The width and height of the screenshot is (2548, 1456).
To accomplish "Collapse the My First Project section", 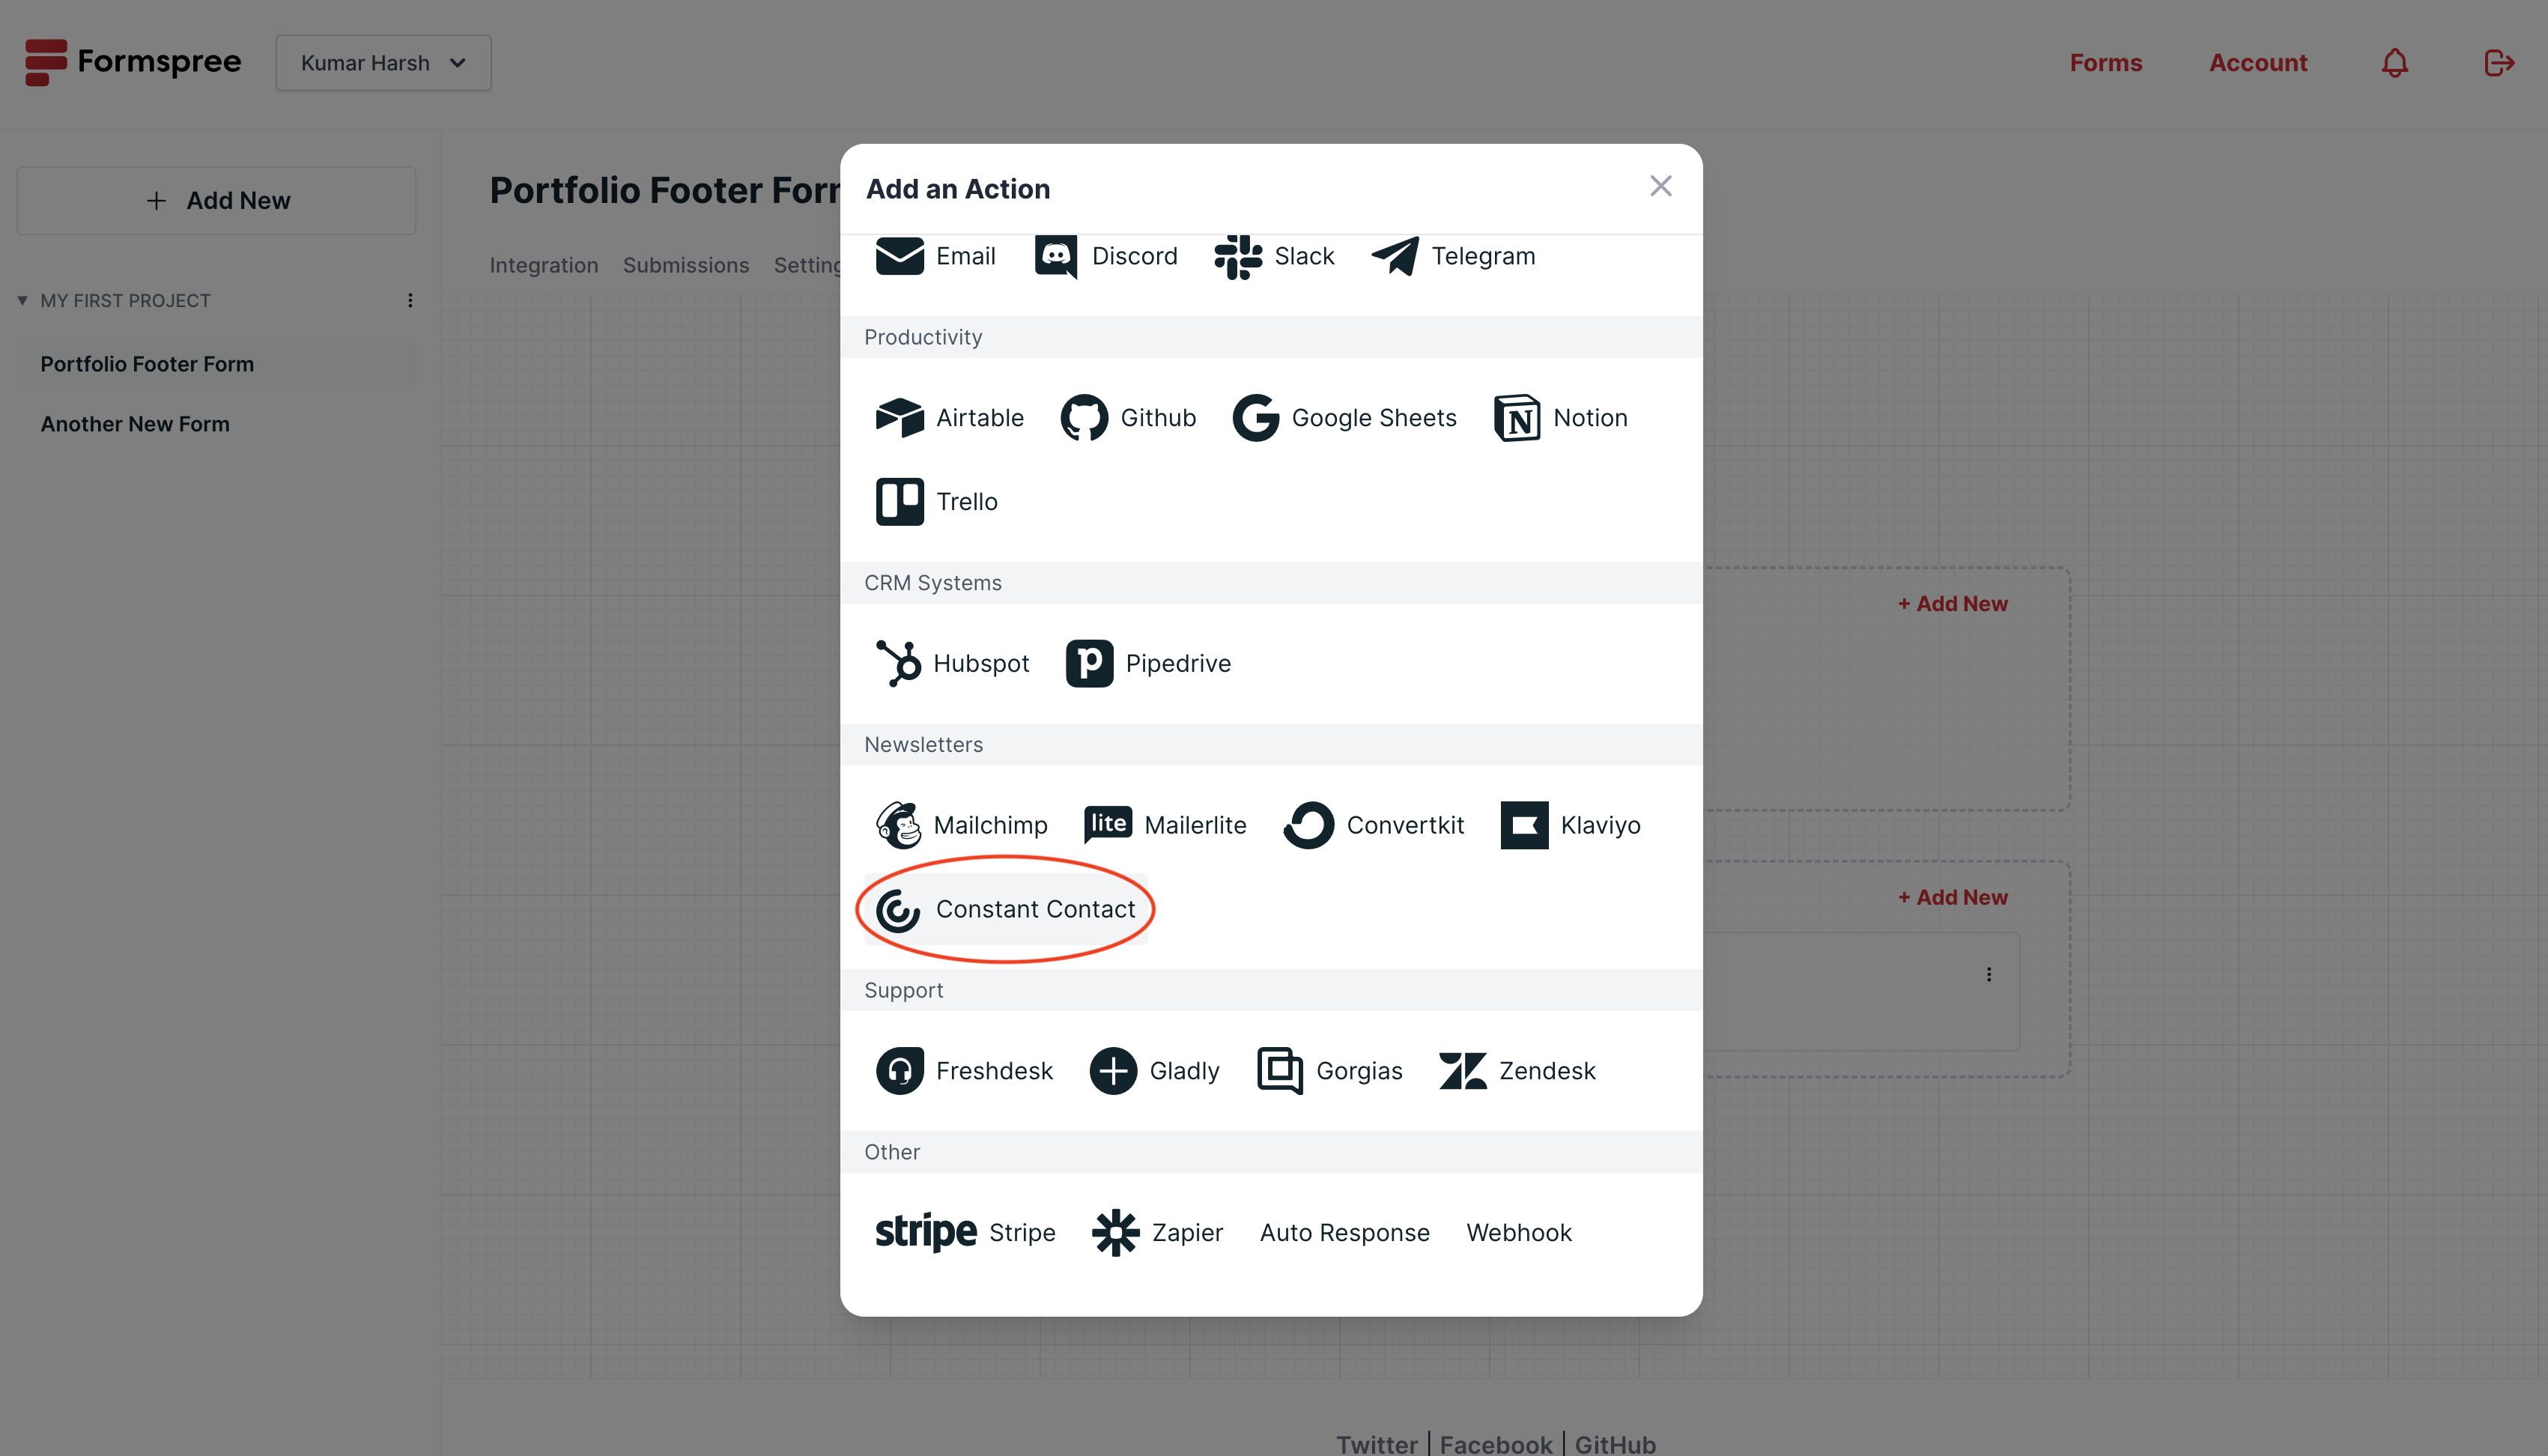I will 22,301.
